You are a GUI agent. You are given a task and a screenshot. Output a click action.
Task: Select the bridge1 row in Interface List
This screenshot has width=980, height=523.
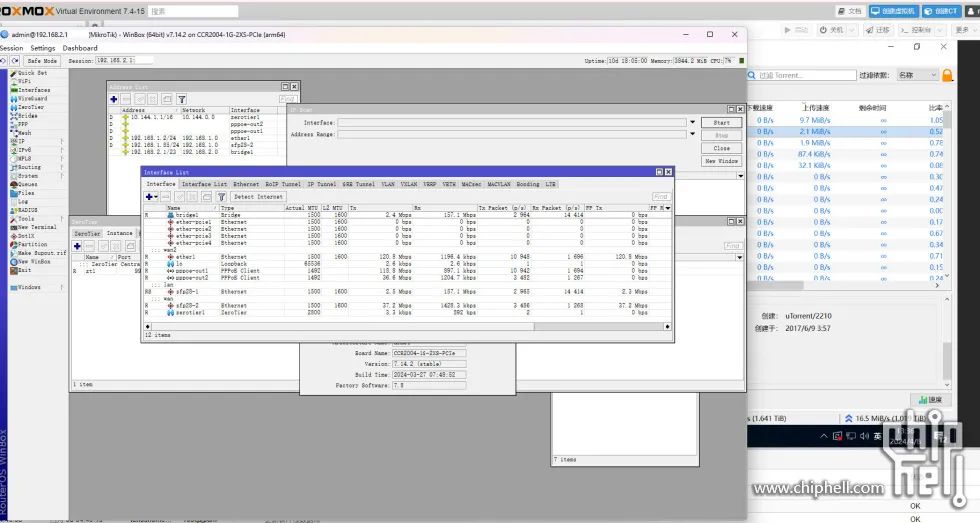[408, 215]
